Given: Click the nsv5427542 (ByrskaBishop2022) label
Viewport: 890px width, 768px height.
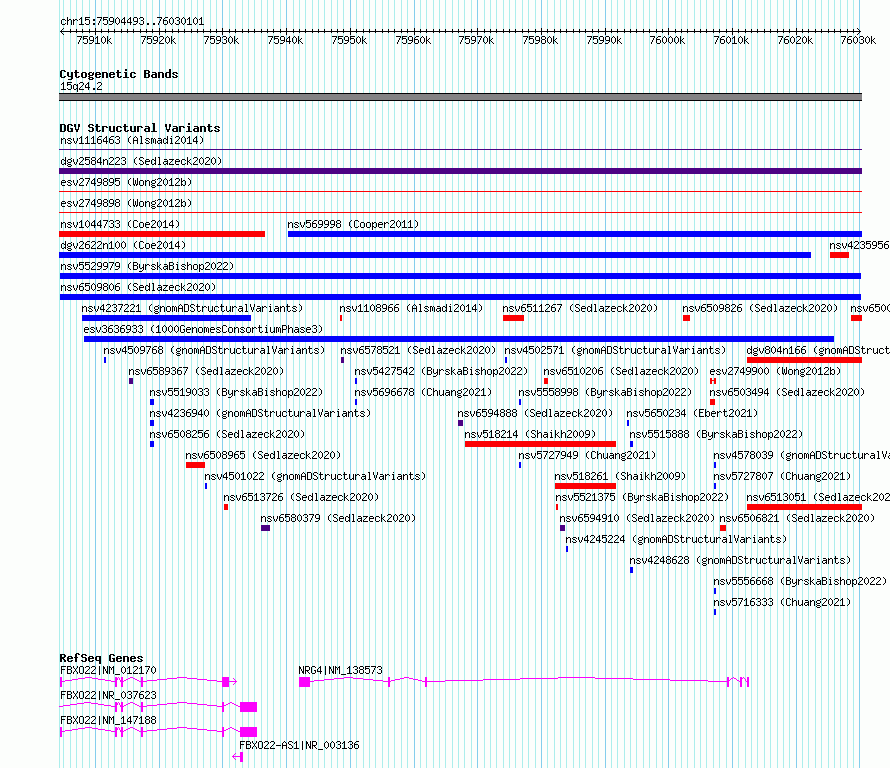Looking at the screenshot, I should [441, 371].
